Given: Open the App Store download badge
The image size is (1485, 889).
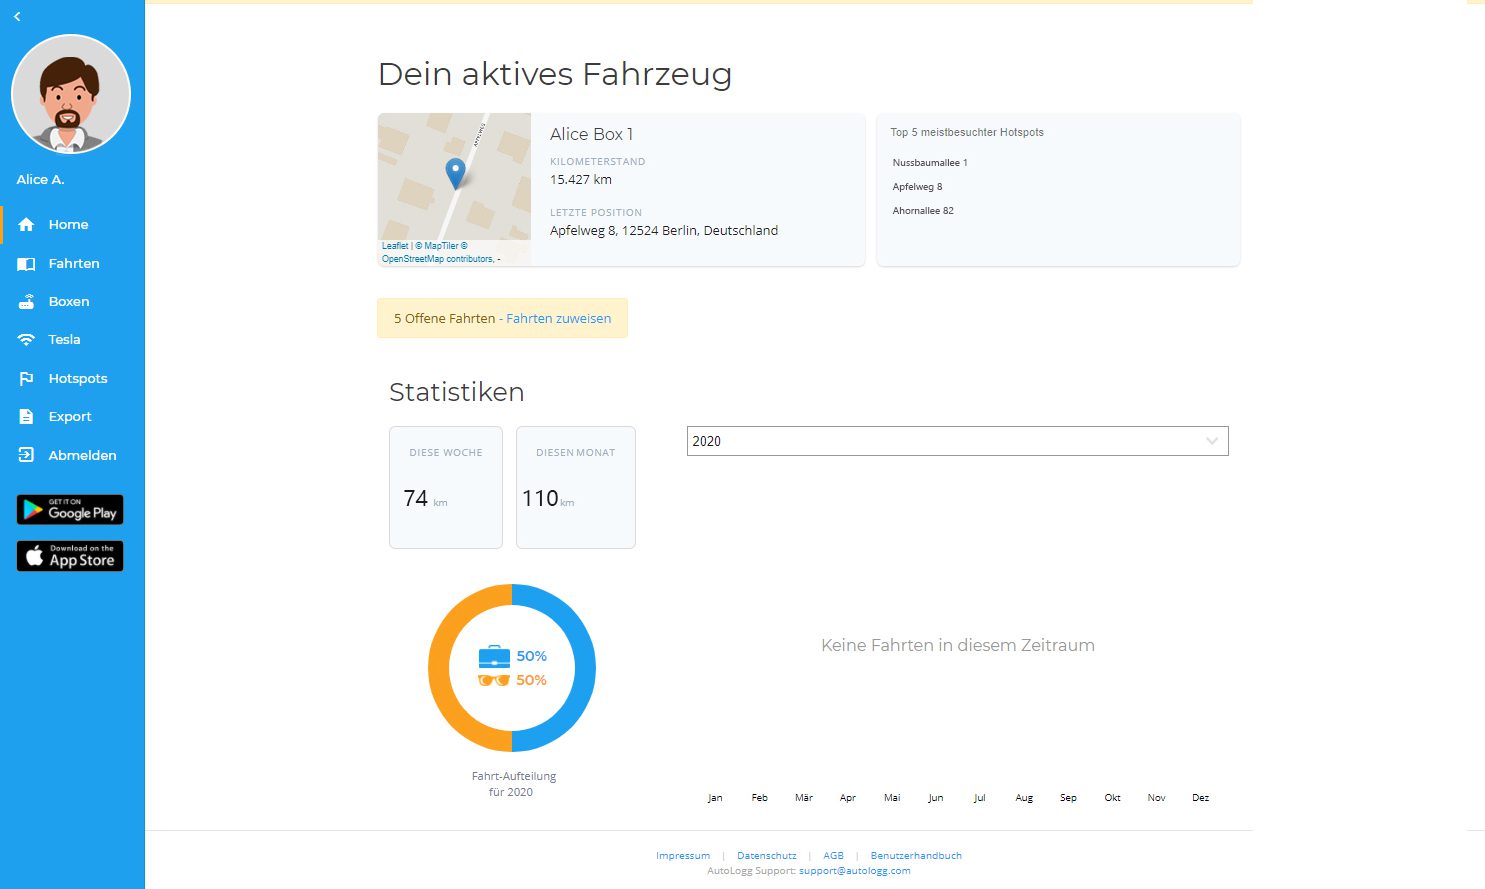Looking at the screenshot, I should [70, 556].
